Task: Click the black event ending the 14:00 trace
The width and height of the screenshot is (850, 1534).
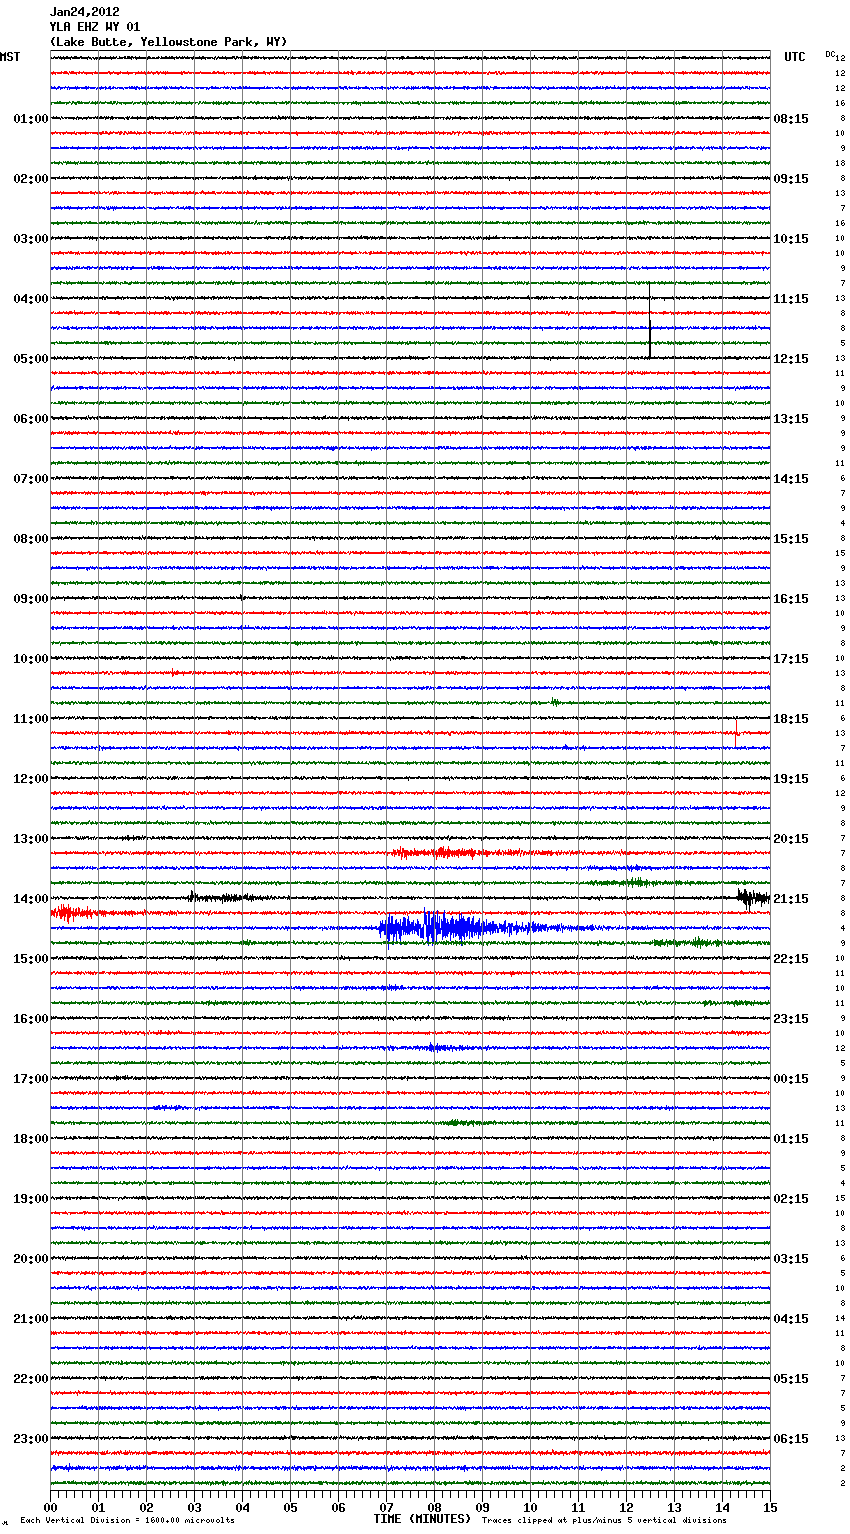Action: click(752, 898)
